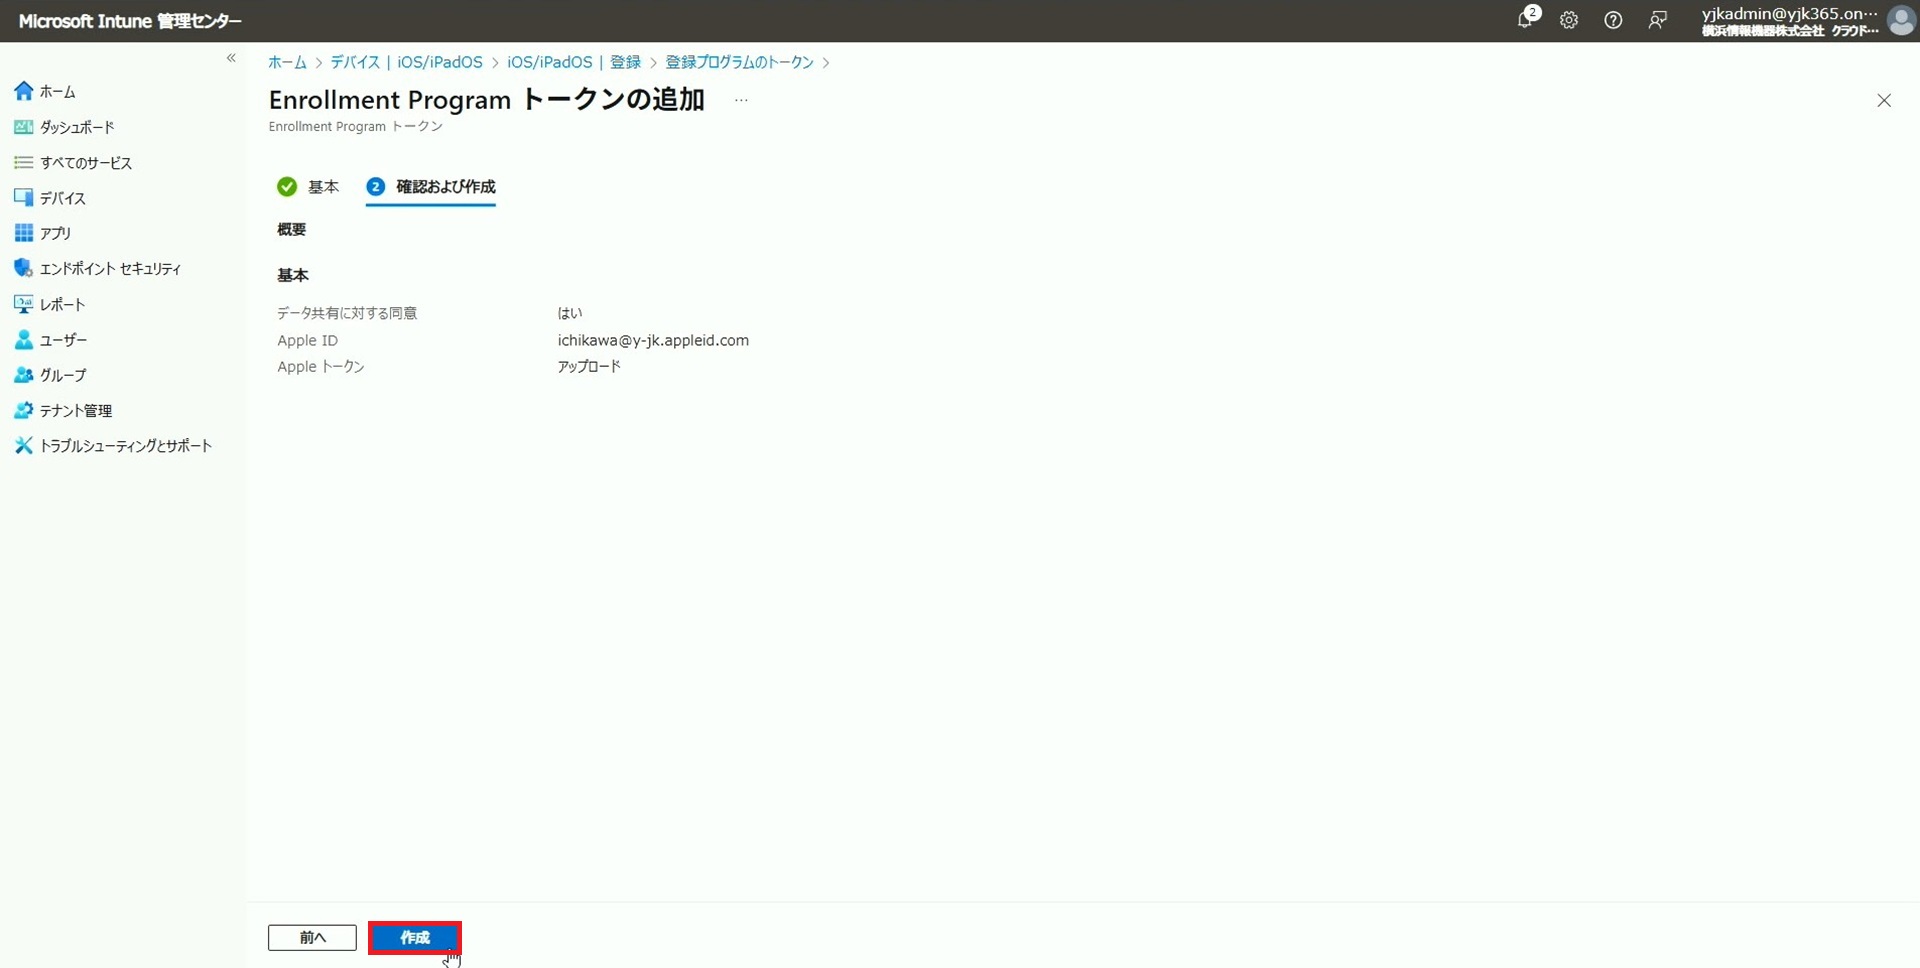Click the テナント管理 sidebar label
This screenshot has height=968, width=1920.
click(x=76, y=411)
